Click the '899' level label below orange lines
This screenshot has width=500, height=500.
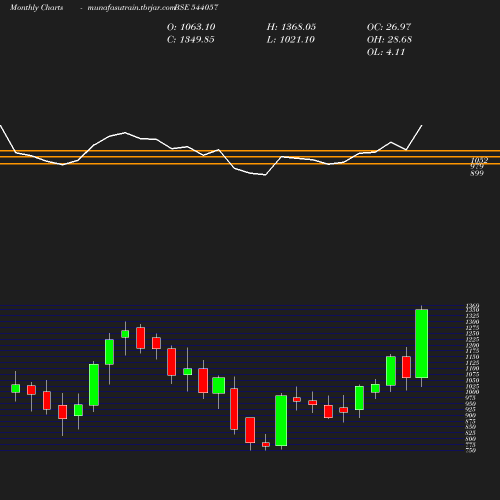coord(477,173)
